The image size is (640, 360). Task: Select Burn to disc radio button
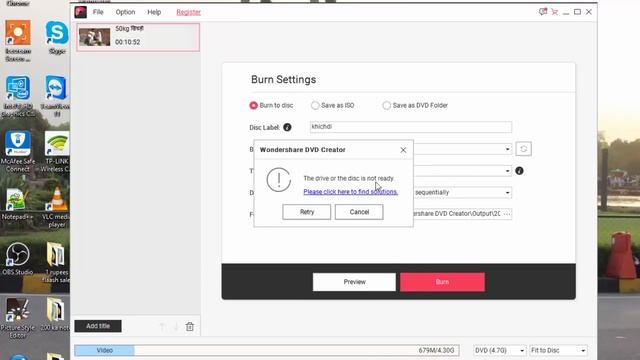point(253,105)
